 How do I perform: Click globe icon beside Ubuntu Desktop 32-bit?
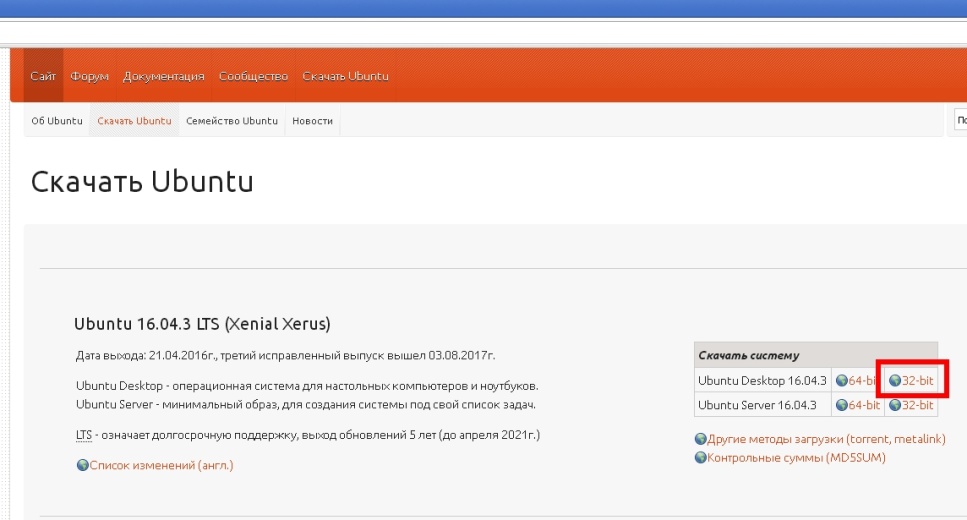coord(895,381)
